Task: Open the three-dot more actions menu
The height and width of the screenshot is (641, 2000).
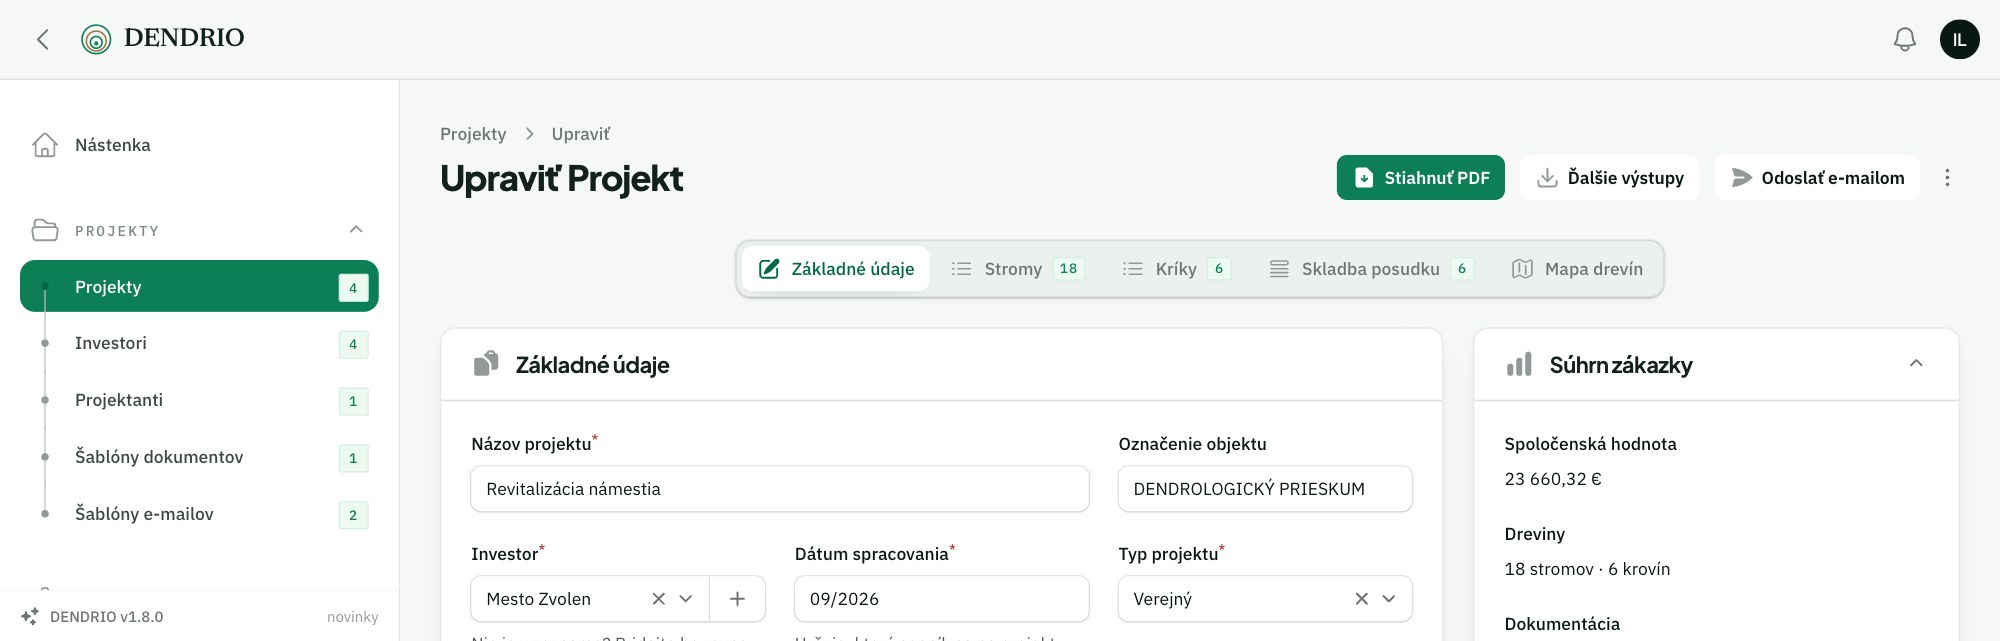Action: tap(1947, 178)
